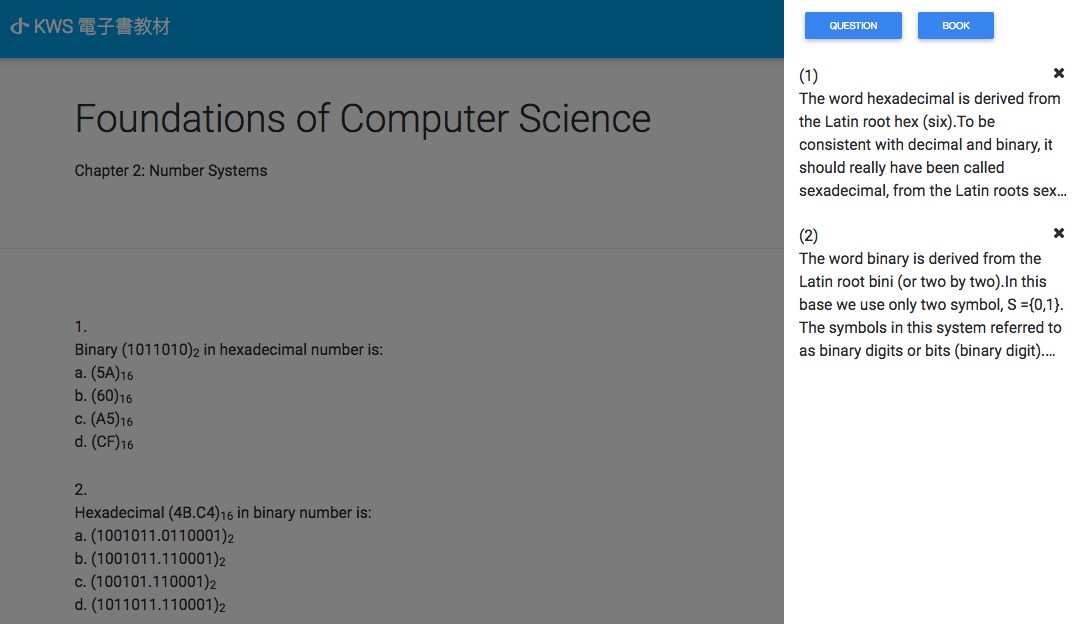Image resolution: width=1080 pixels, height=624 pixels.
Task: Click question 1 binary to hexadecimal prompt
Action: pos(229,350)
